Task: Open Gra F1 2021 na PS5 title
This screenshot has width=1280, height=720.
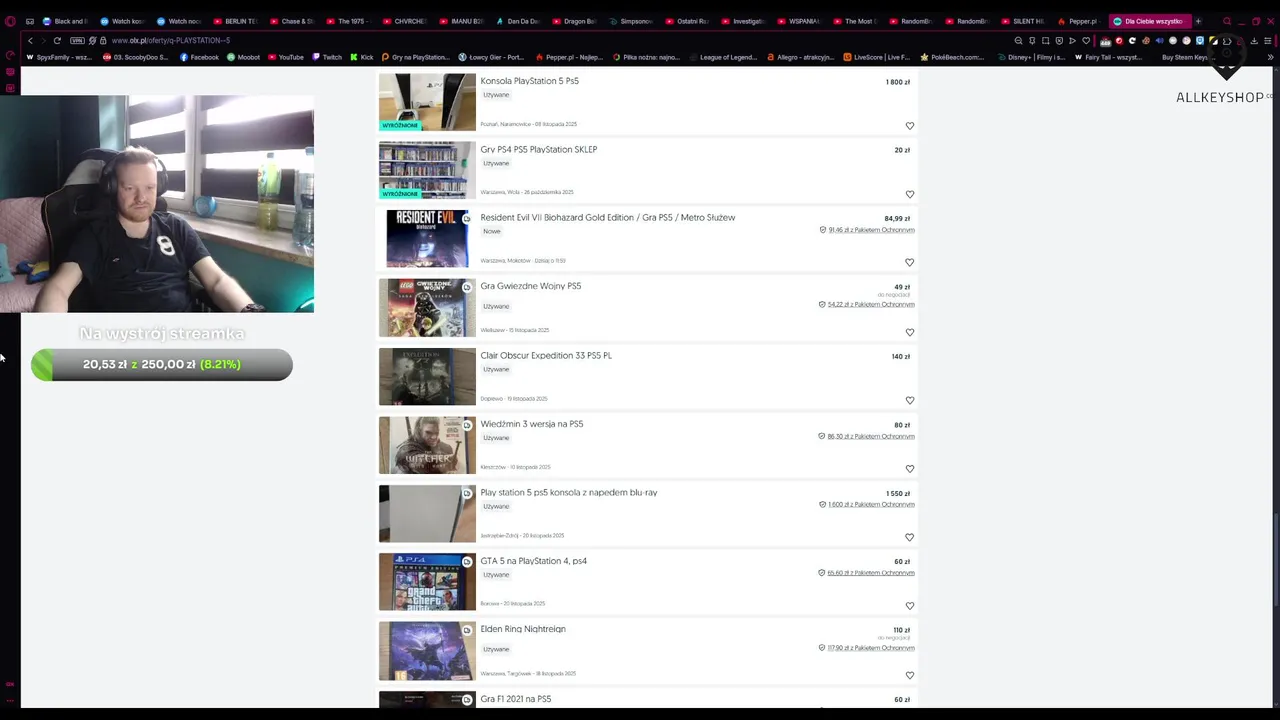Action: coord(515,699)
